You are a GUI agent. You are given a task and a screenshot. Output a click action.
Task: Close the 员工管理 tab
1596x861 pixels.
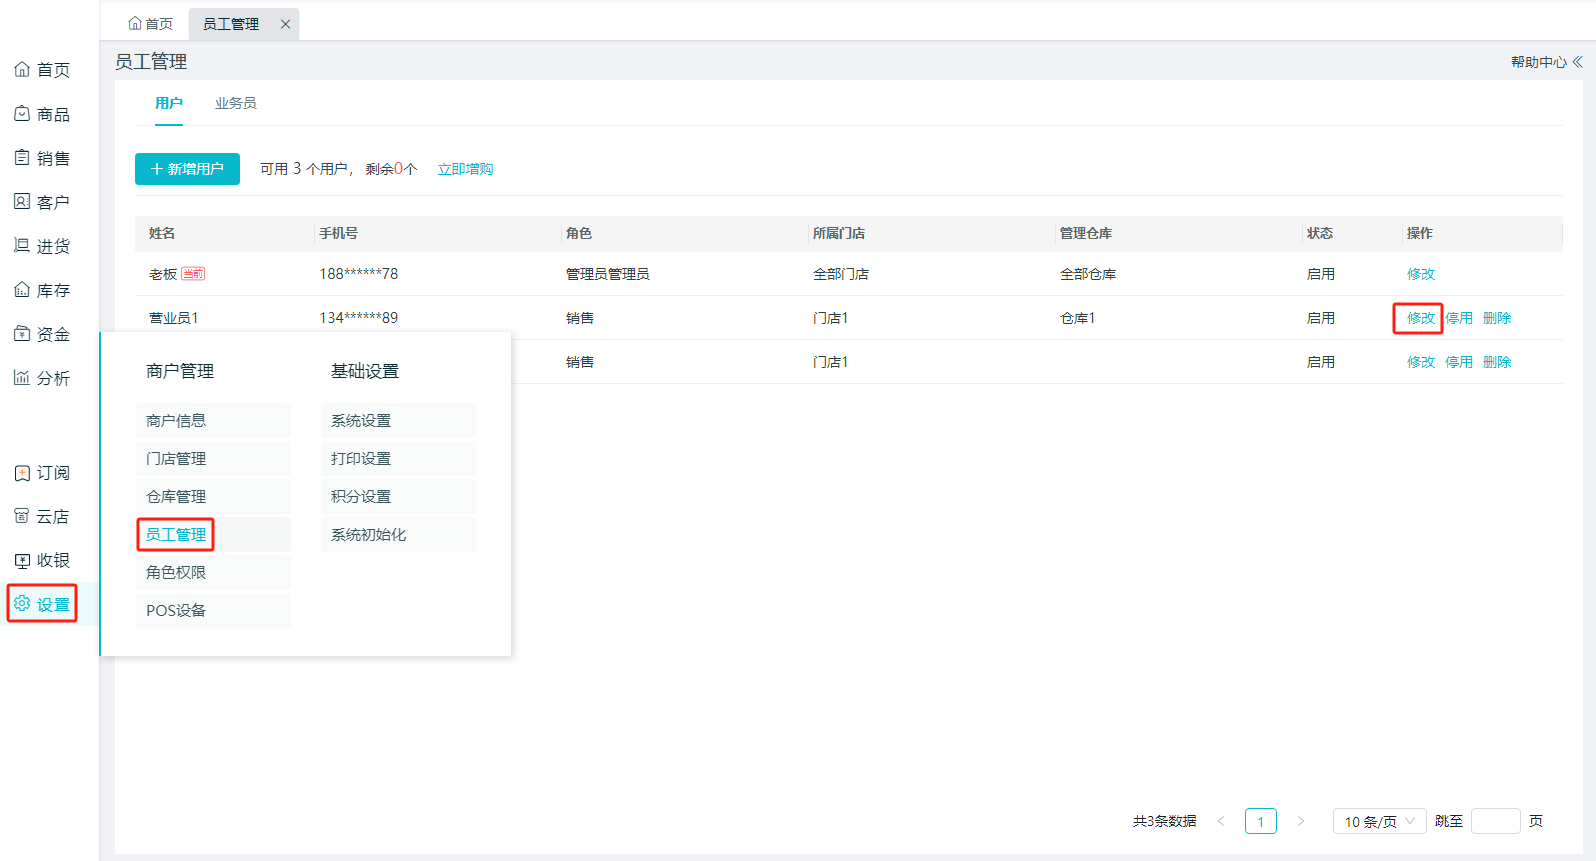point(285,24)
